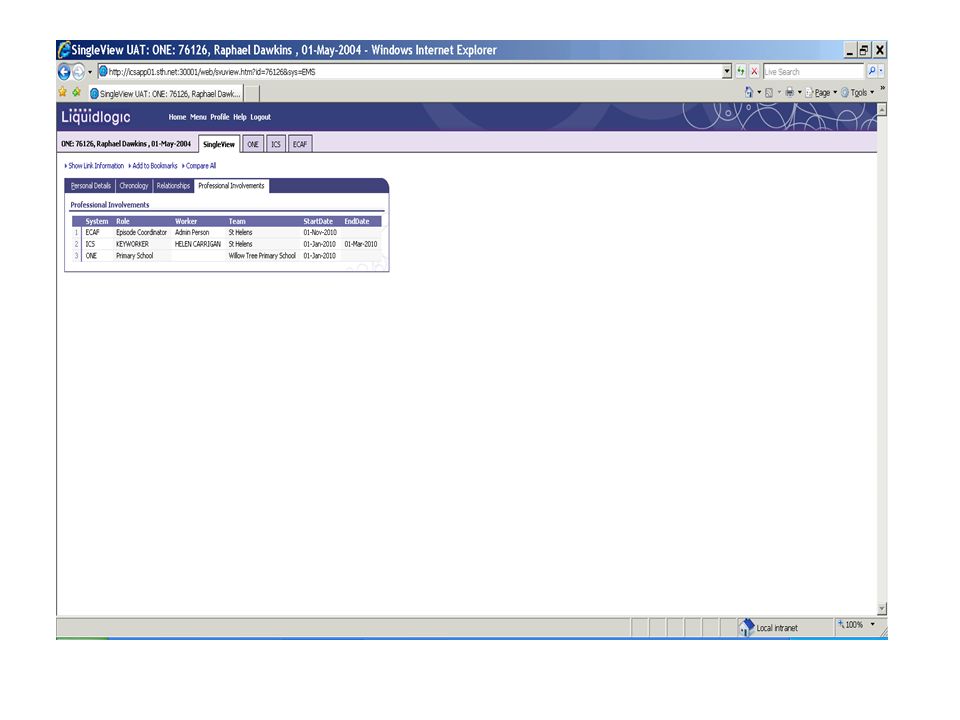Open the recent pages dropdown beside Forward
Image resolution: width=960 pixels, height=720 pixels.
point(90,72)
